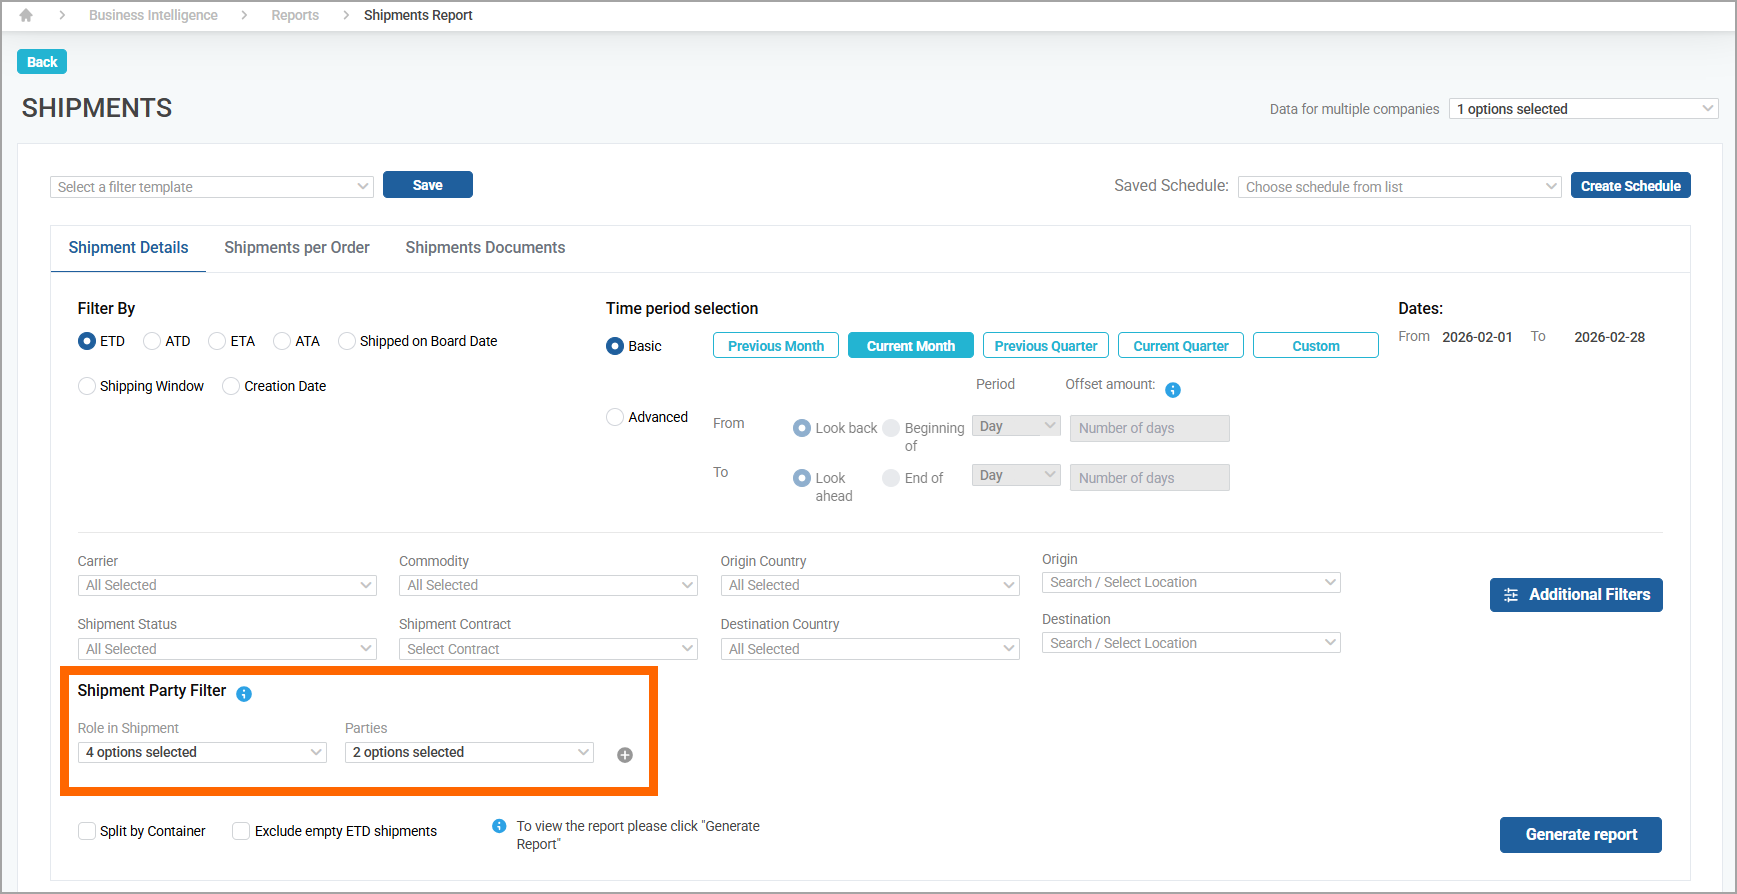
Task: Click Create Schedule button
Action: tap(1631, 186)
